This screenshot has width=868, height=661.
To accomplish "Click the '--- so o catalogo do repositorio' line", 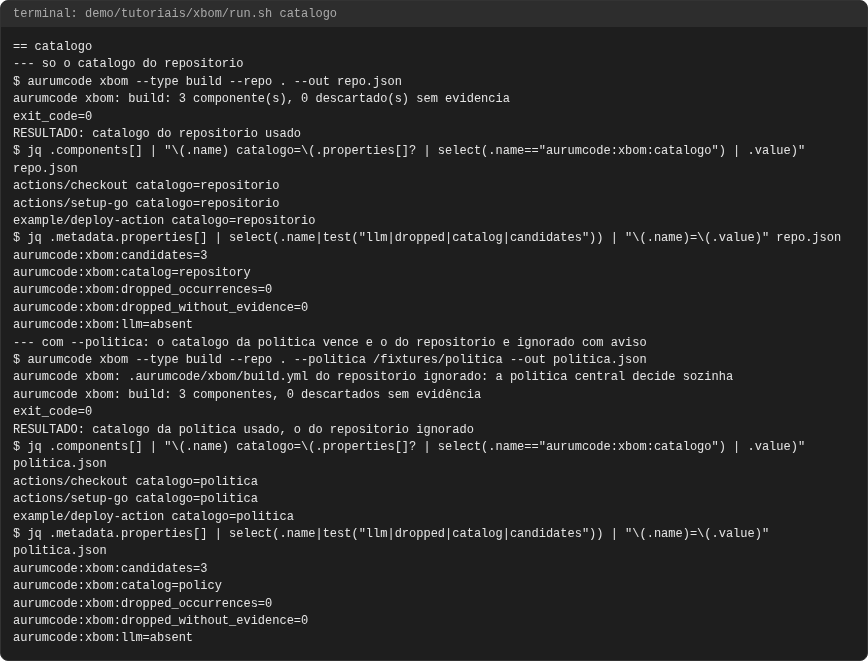I will [x=128, y=63].
